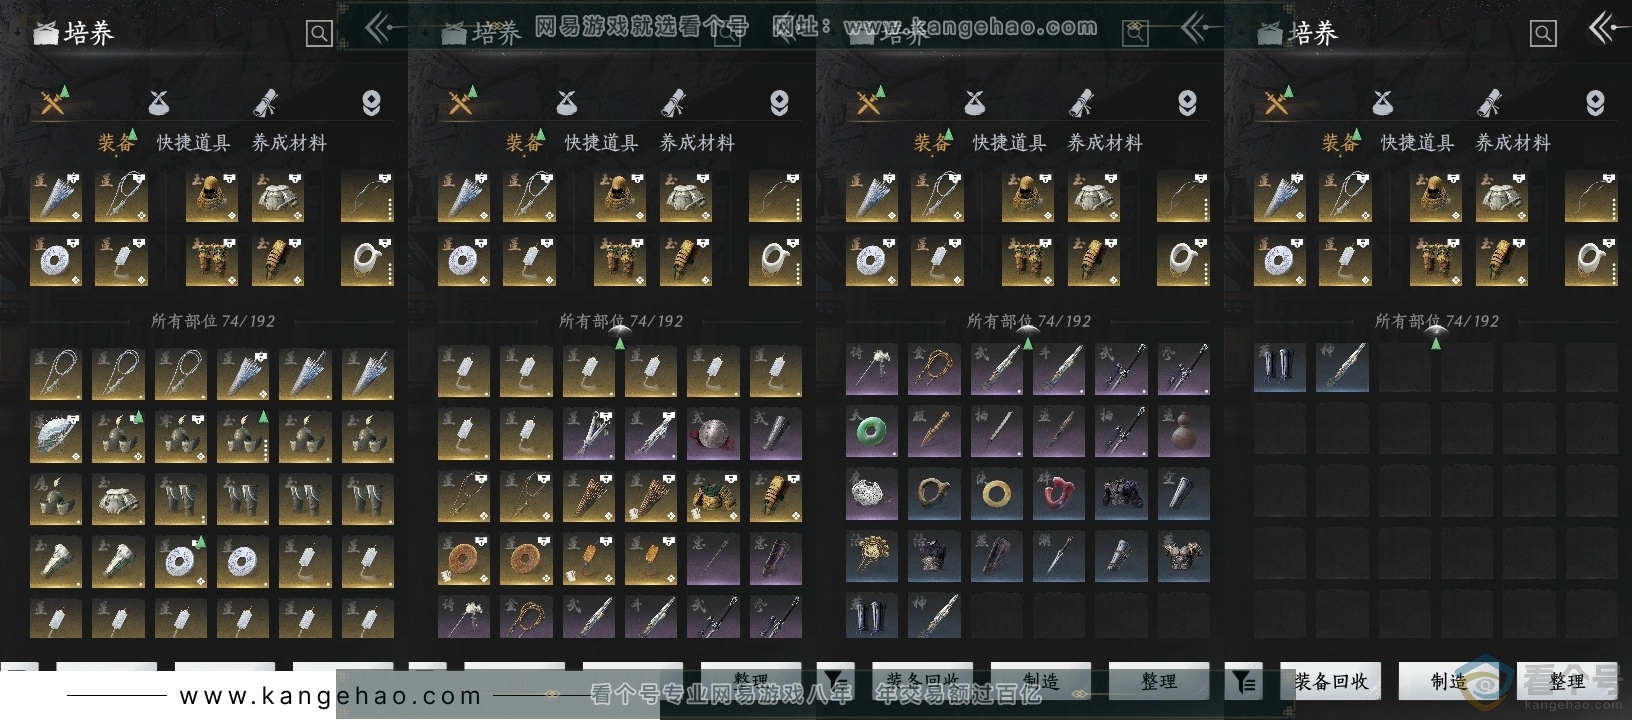Image resolution: width=1632 pixels, height=720 pixels.
Task: Click the back chevrons in the rightmost panel
Action: click(1604, 28)
